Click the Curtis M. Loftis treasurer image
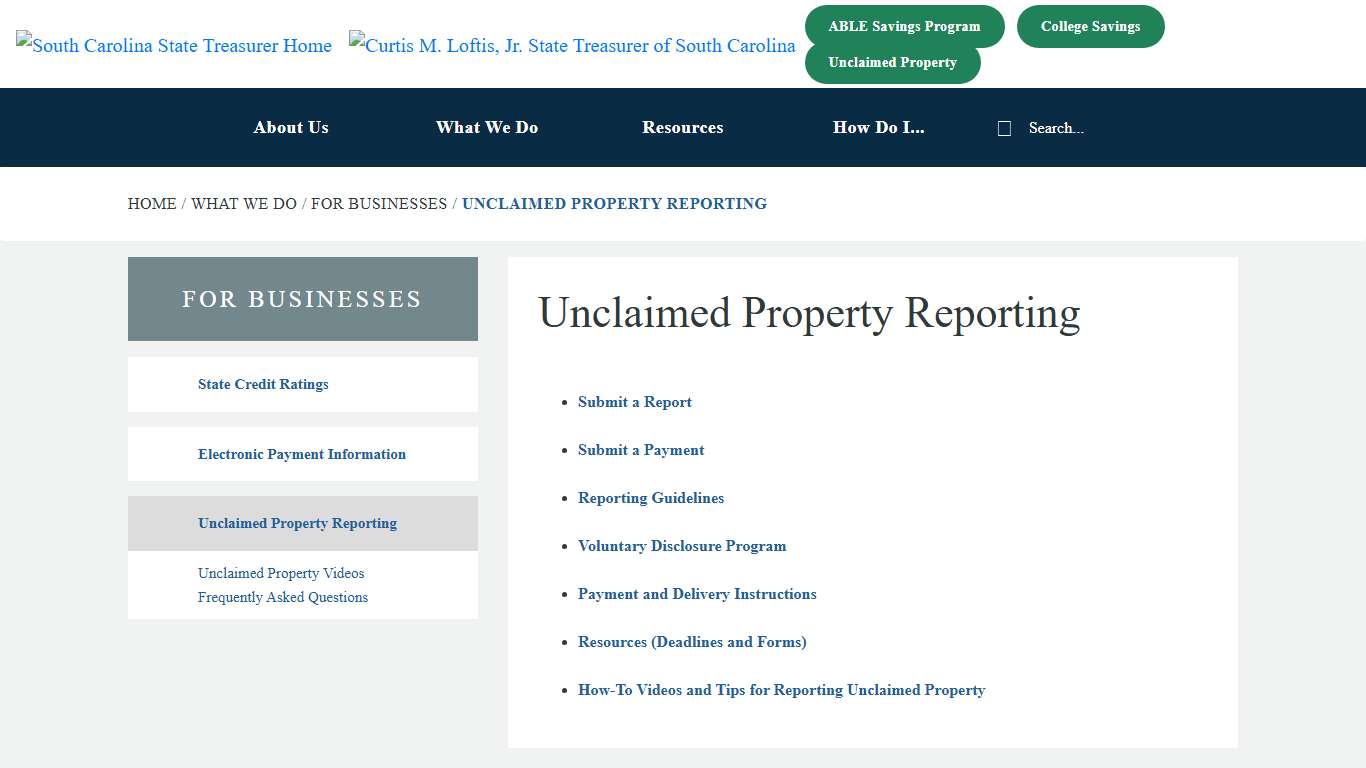1366x768 pixels. click(x=571, y=45)
